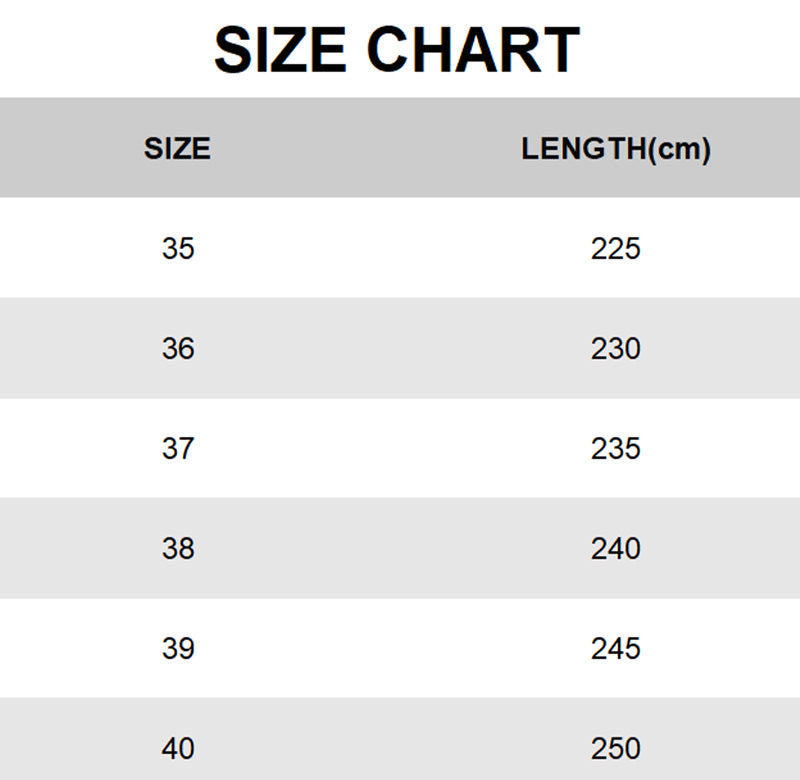Viewport: 800px width, 780px height.
Task: Click the word CHART in the title
Action: click(x=473, y=51)
